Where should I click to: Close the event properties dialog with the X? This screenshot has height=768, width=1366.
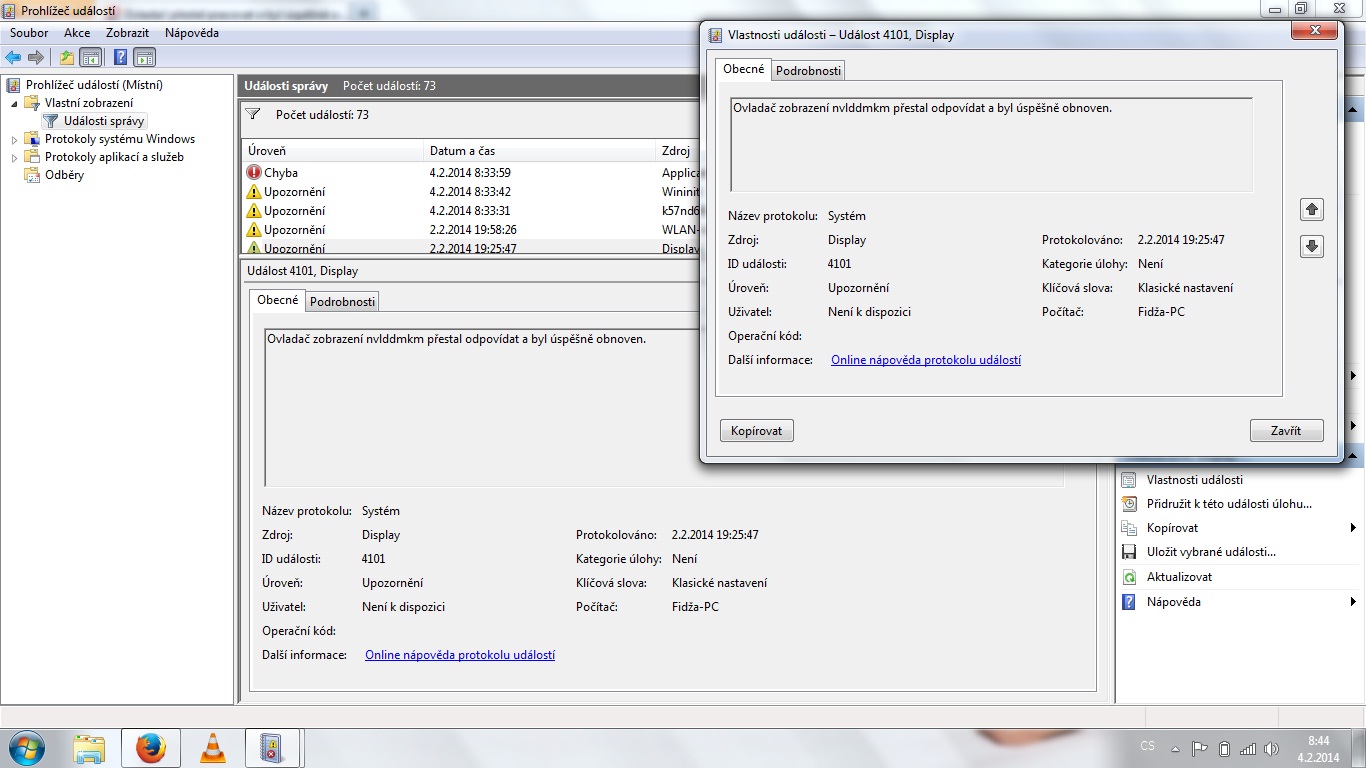pos(1314,32)
